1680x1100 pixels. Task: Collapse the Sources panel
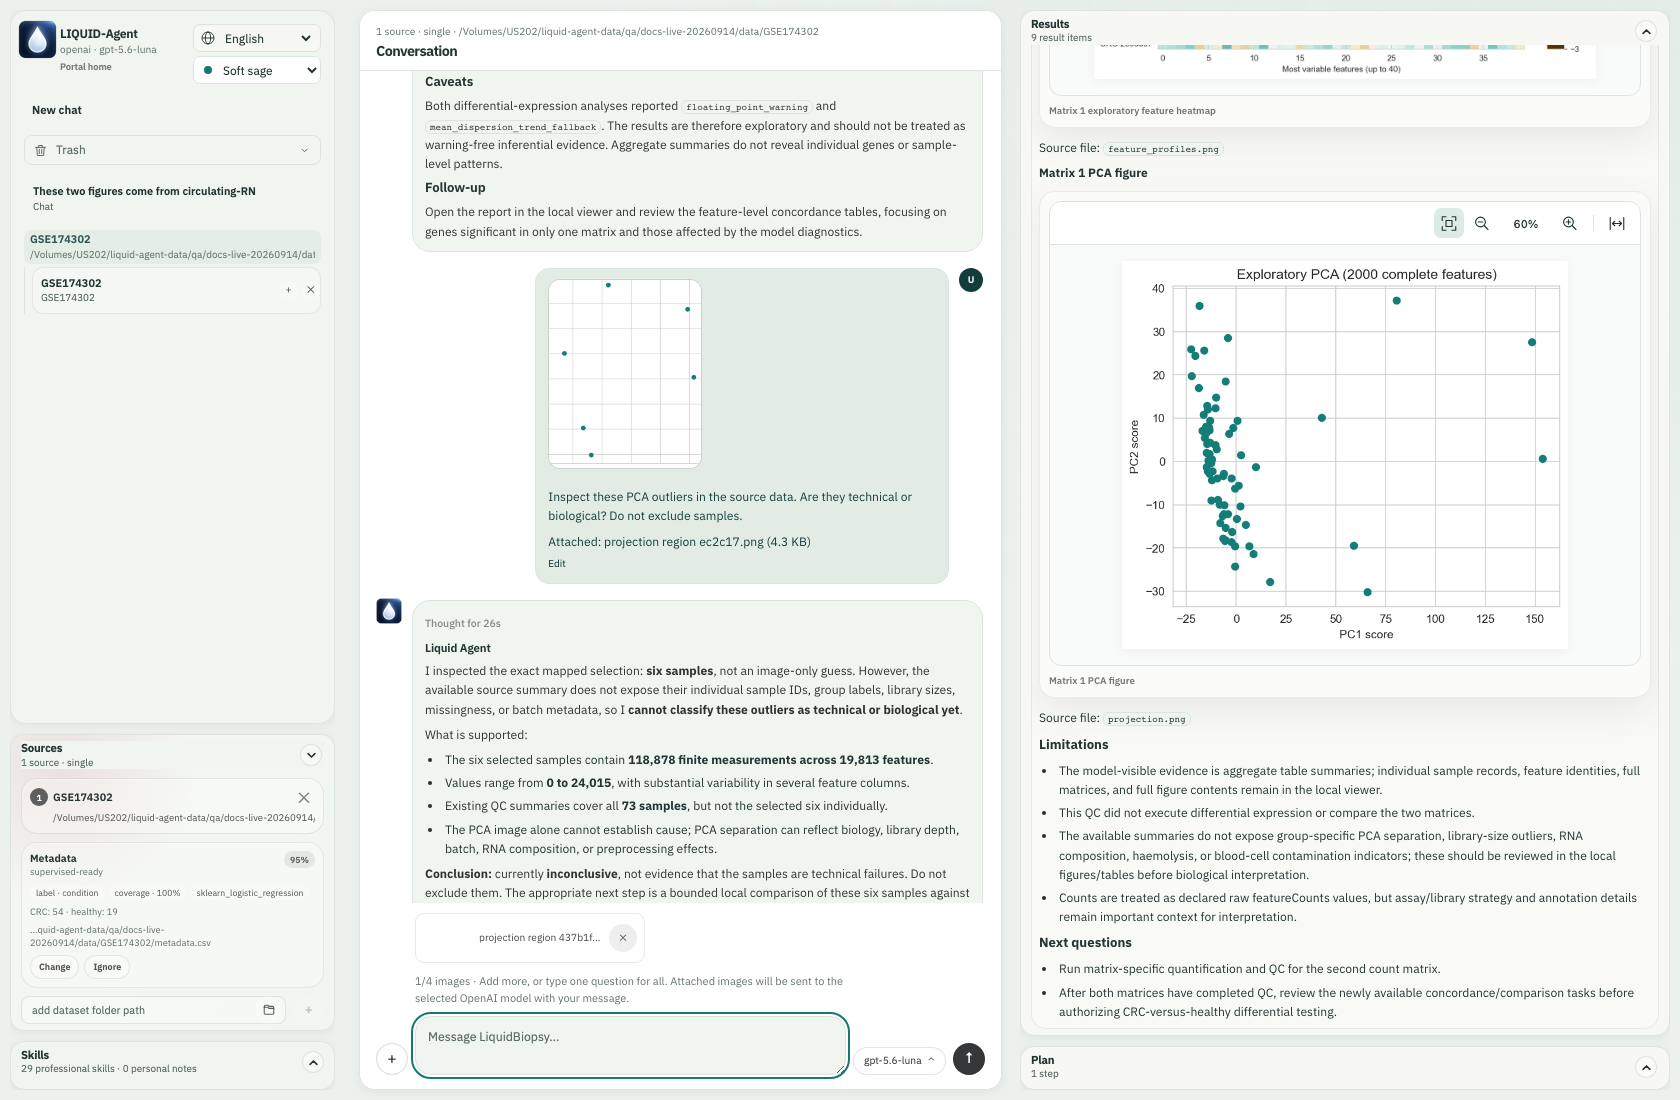(311, 755)
